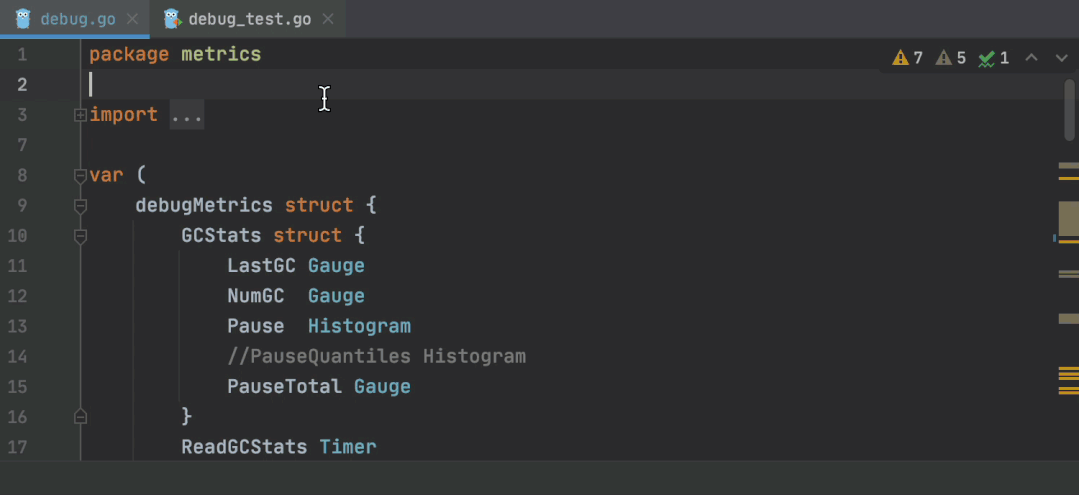This screenshot has width=1079, height=495.
Task: Collapse the var block fold marker
Action: [x=80, y=176]
